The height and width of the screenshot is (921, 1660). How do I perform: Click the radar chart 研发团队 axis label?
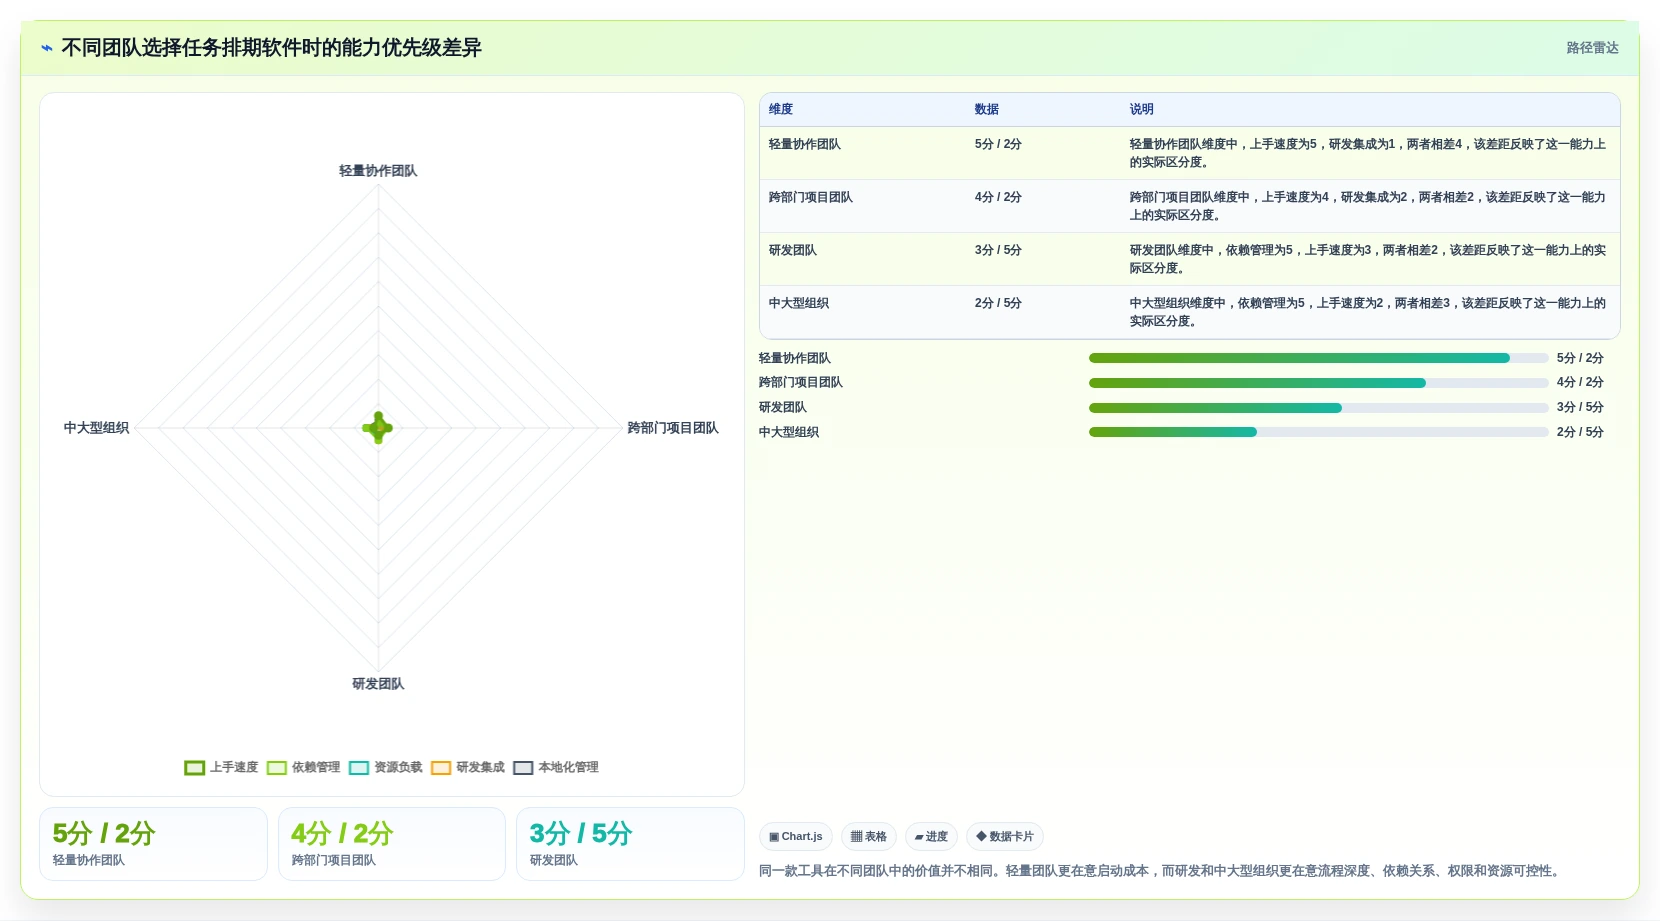tap(378, 684)
